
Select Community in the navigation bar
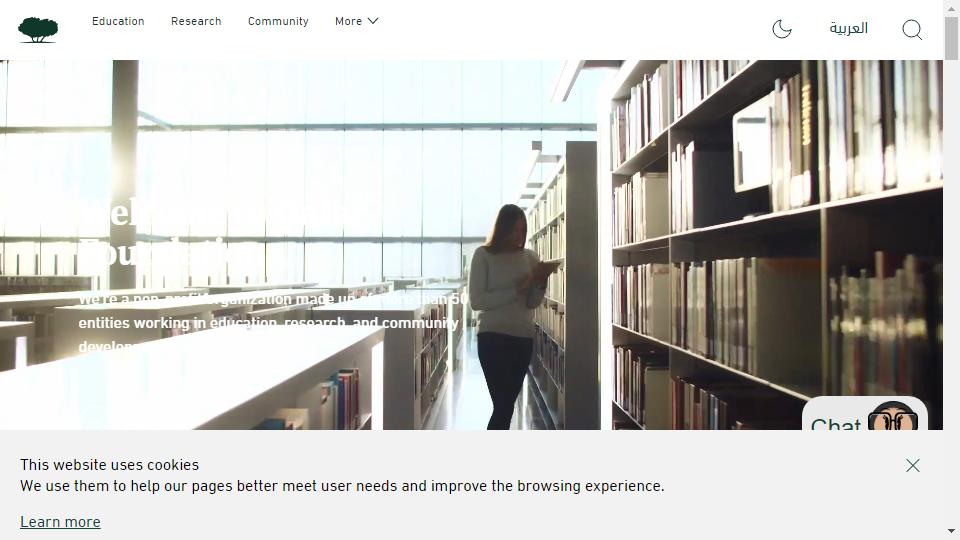278,21
